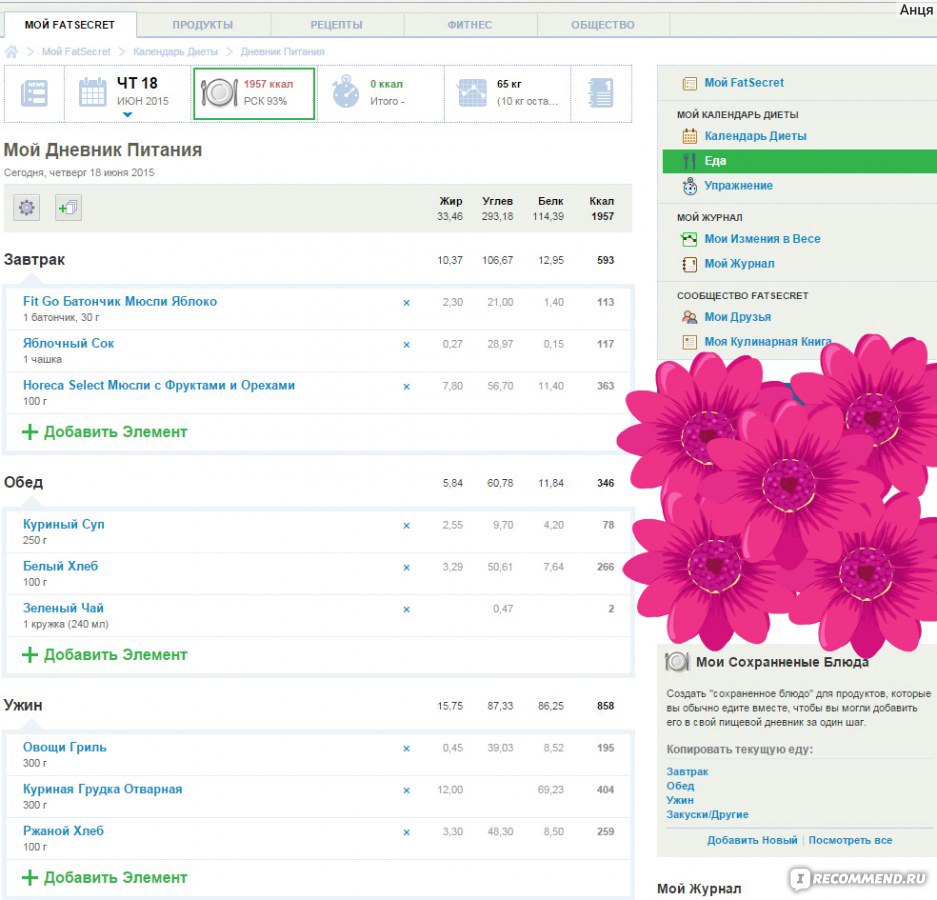Click the weight chart icon by 65 кг
Viewport: 937px width, 900px height.
click(x=472, y=93)
